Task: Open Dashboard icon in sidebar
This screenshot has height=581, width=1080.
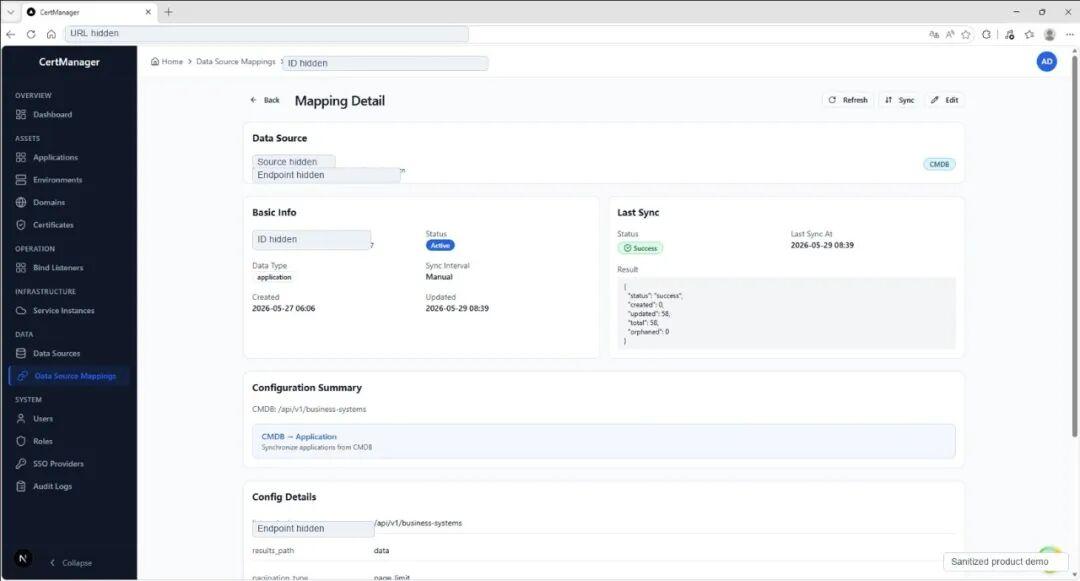Action: [x=21, y=114]
